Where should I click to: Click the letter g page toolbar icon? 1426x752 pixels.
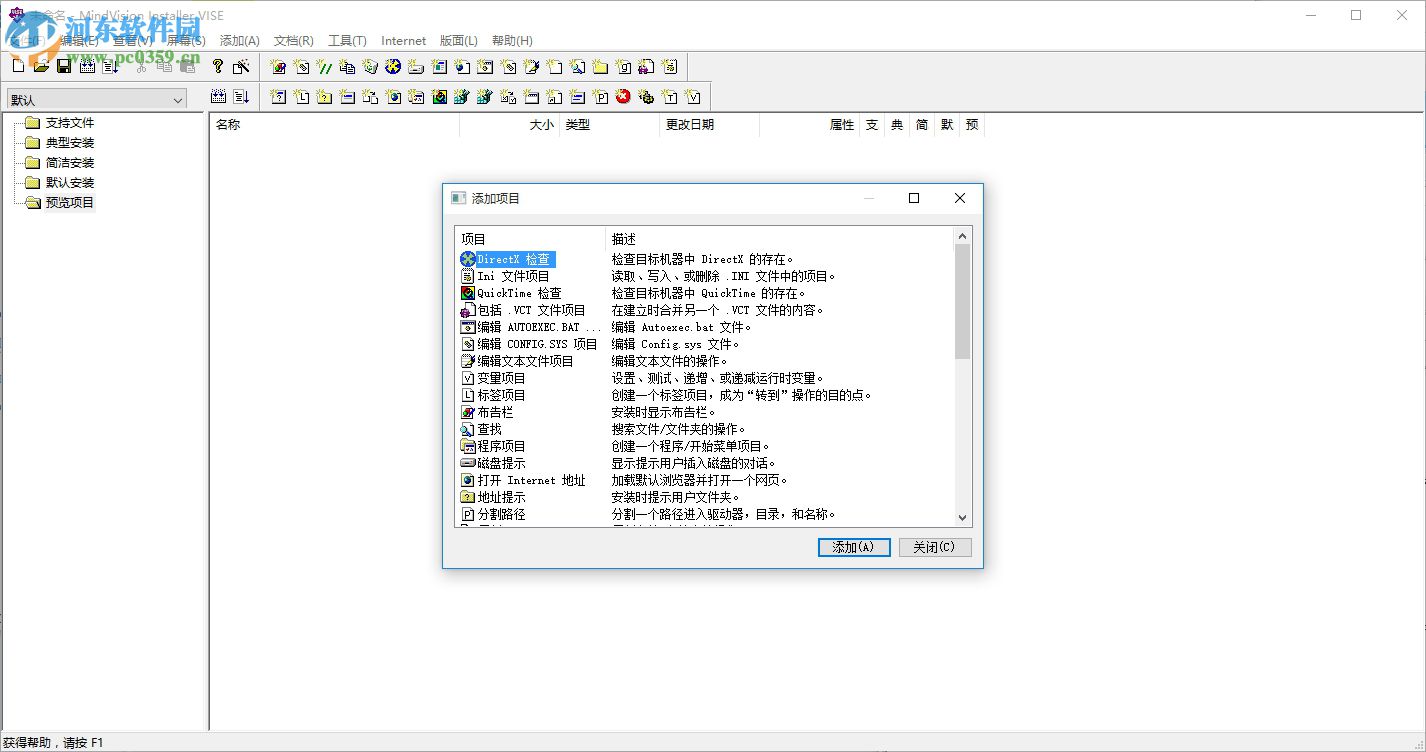tap(623, 67)
